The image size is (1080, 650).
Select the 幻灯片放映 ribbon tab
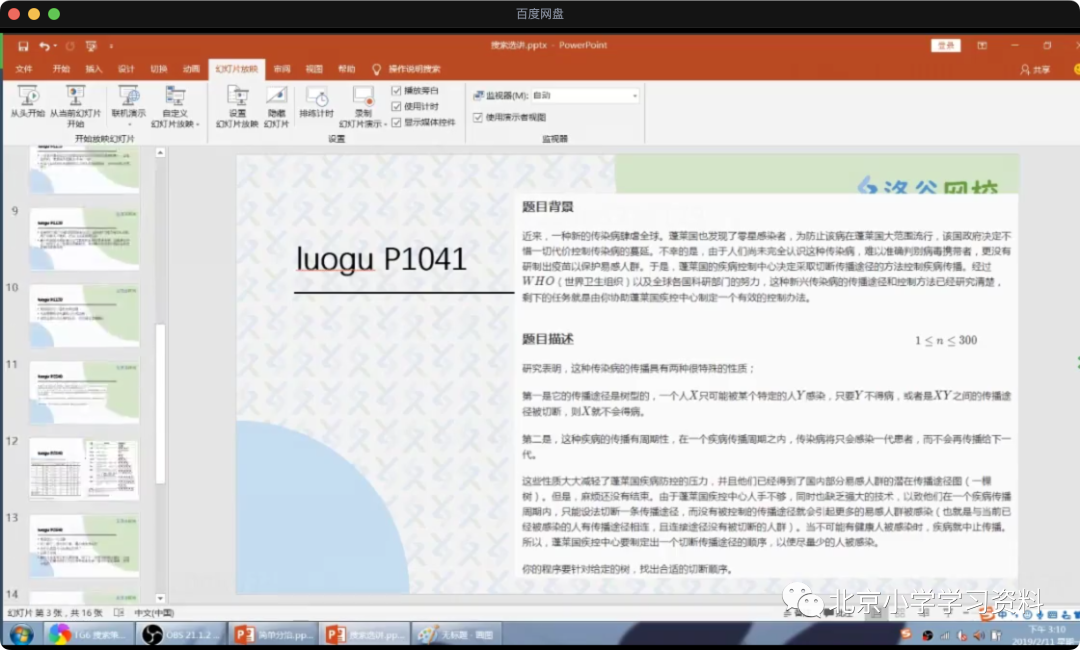(x=236, y=69)
